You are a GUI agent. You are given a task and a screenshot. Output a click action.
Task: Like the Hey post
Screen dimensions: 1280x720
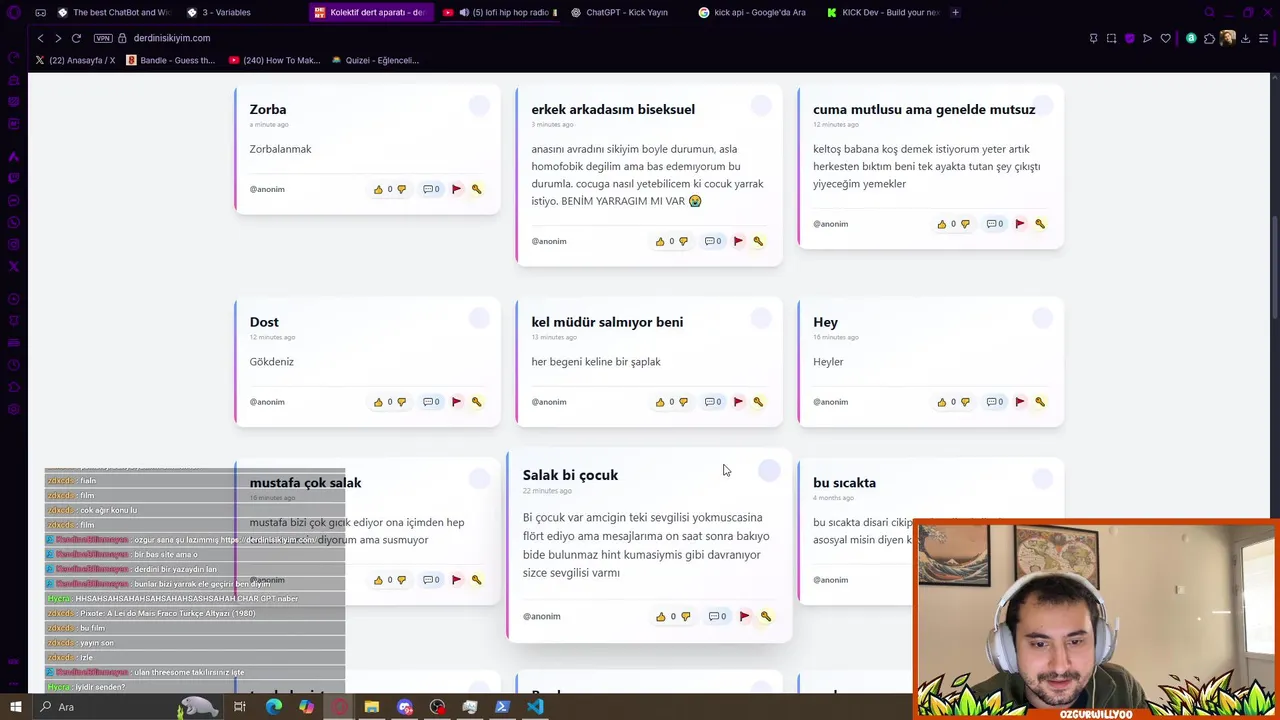942,402
